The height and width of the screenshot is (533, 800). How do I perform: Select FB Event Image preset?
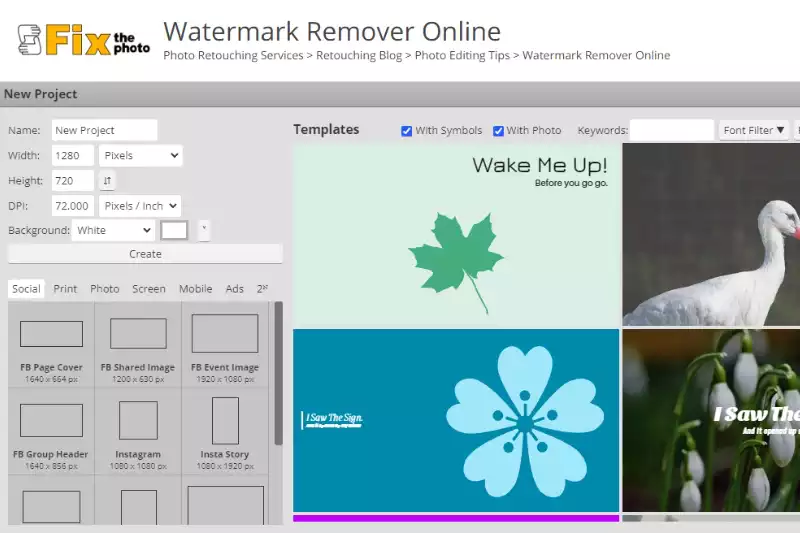[225, 345]
